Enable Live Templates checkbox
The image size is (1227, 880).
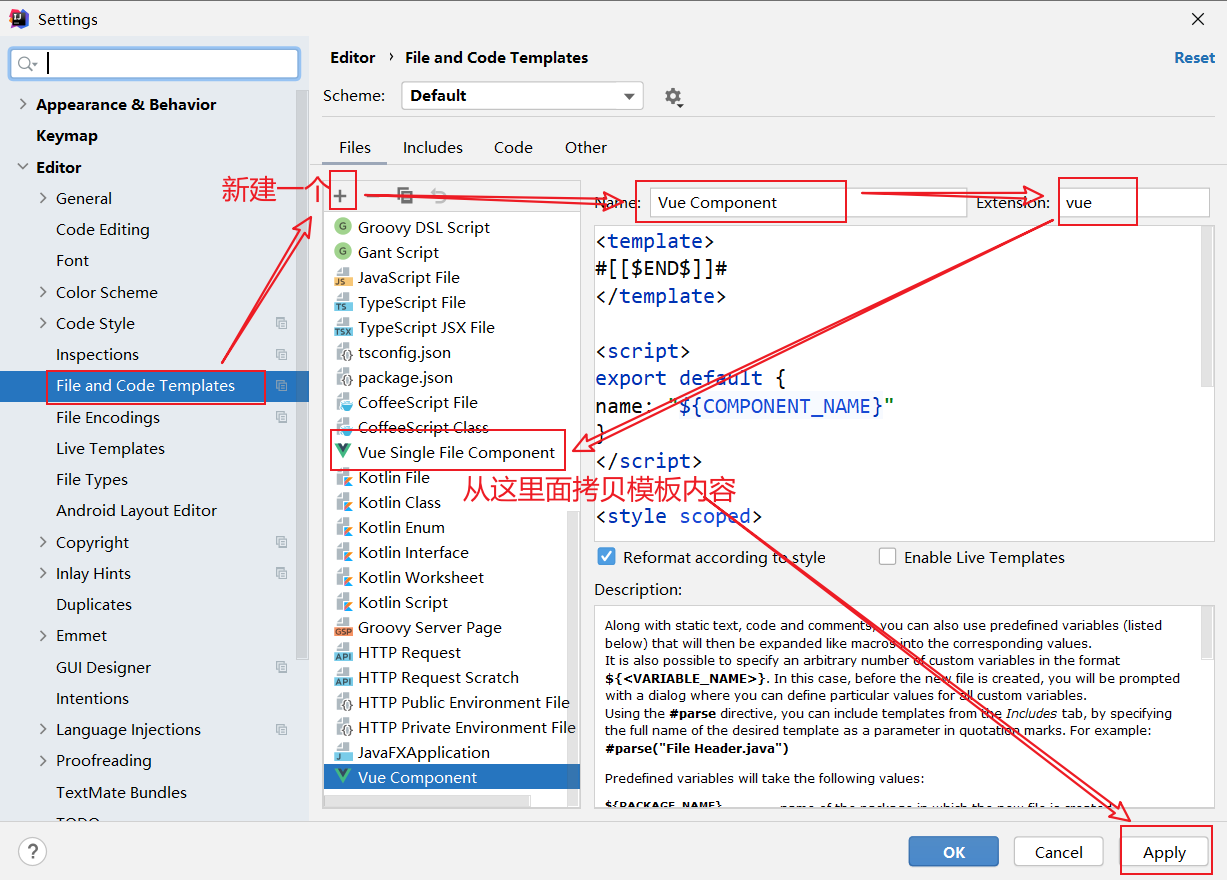point(887,557)
